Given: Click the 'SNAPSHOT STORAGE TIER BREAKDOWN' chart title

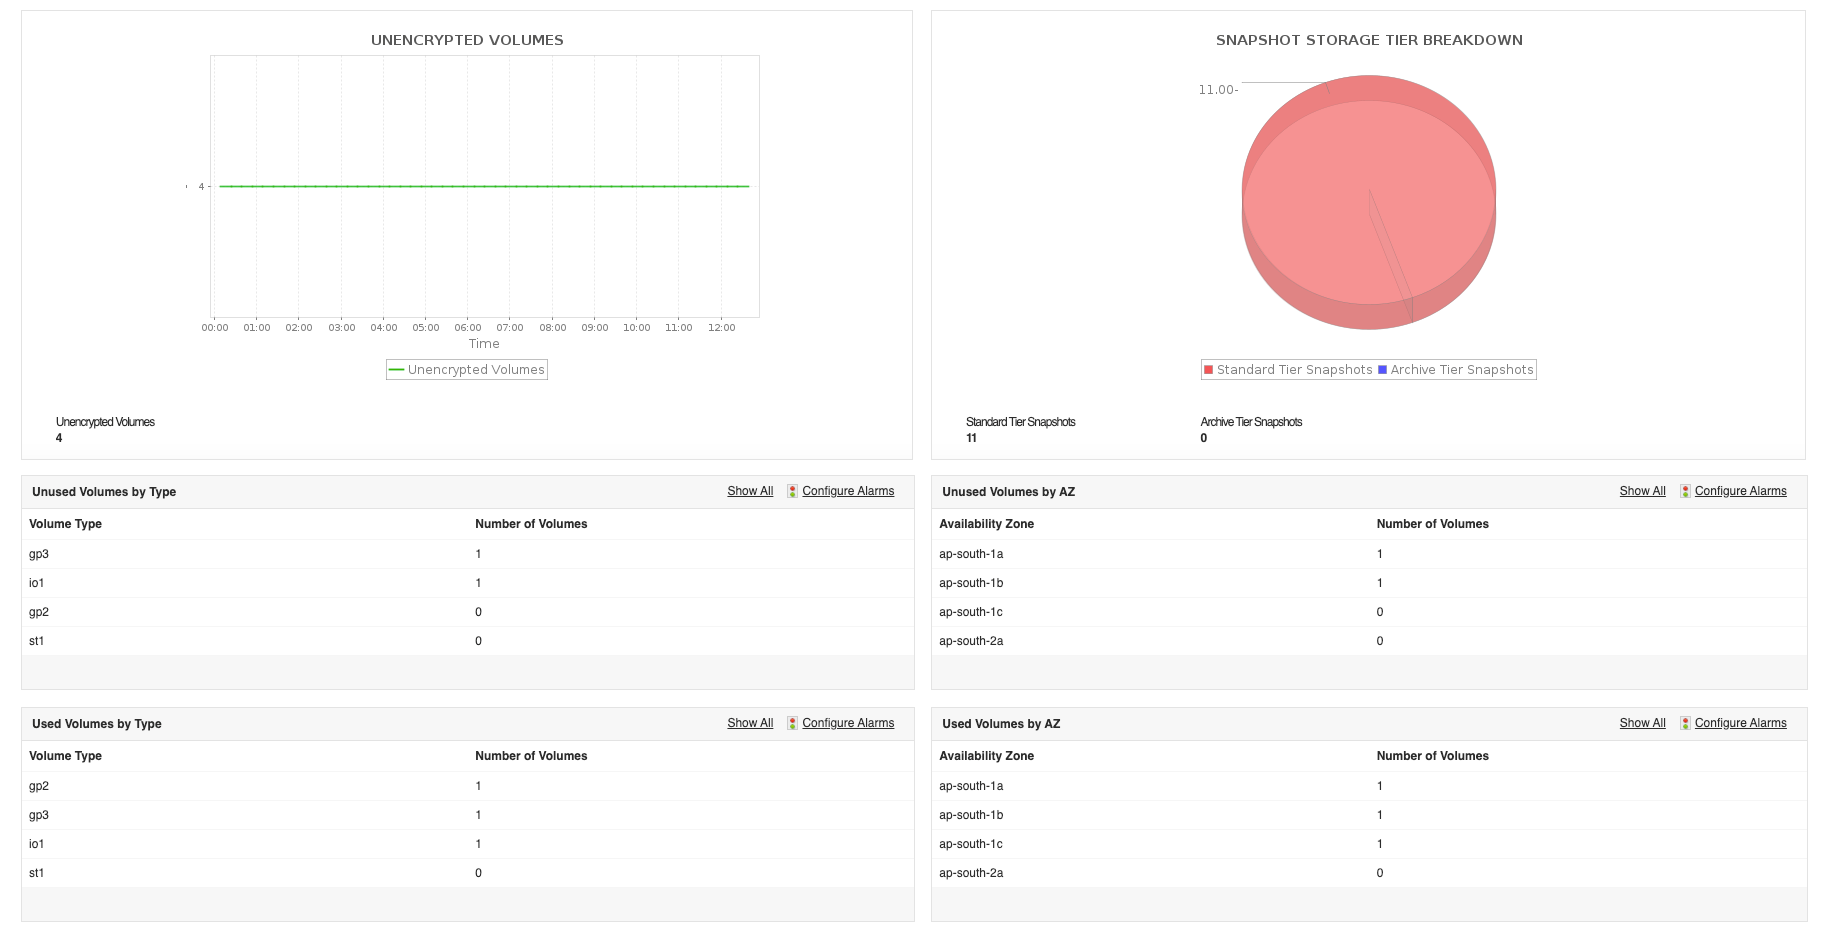Looking at the screenshot, I should 1369,40.
